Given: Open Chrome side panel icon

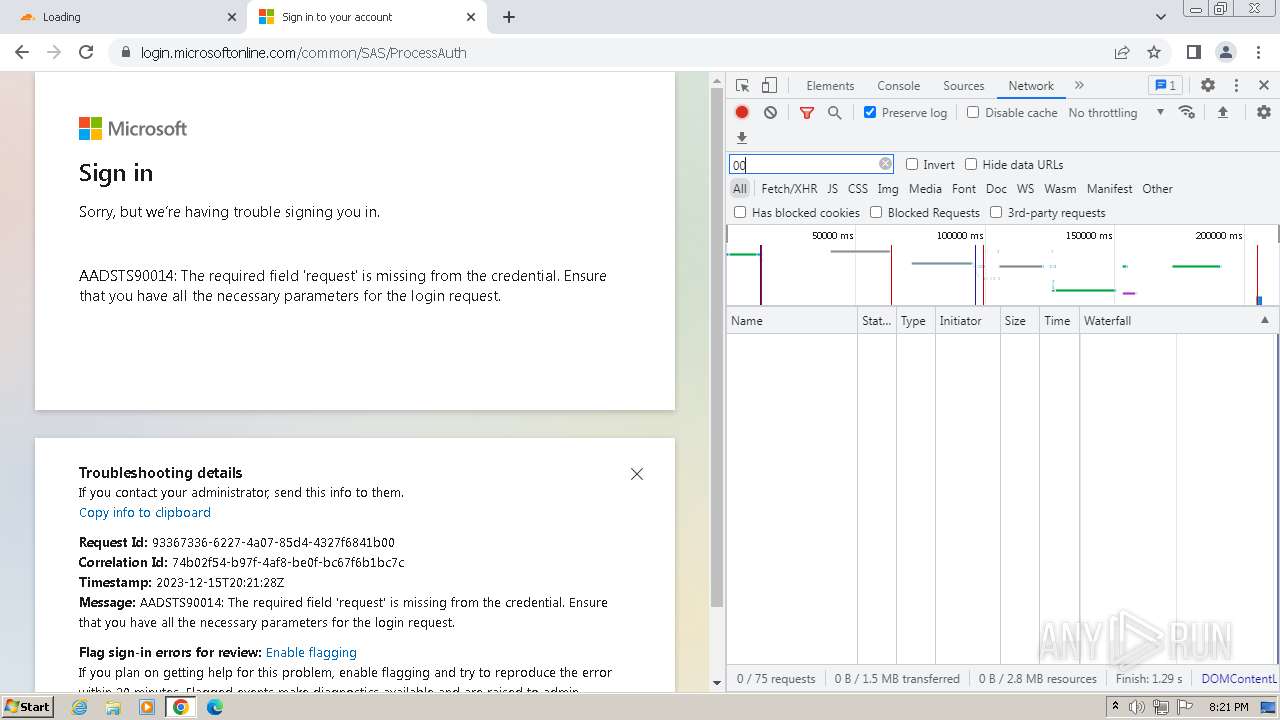Looking at the screenshot, I should (x=1193, y=52).
